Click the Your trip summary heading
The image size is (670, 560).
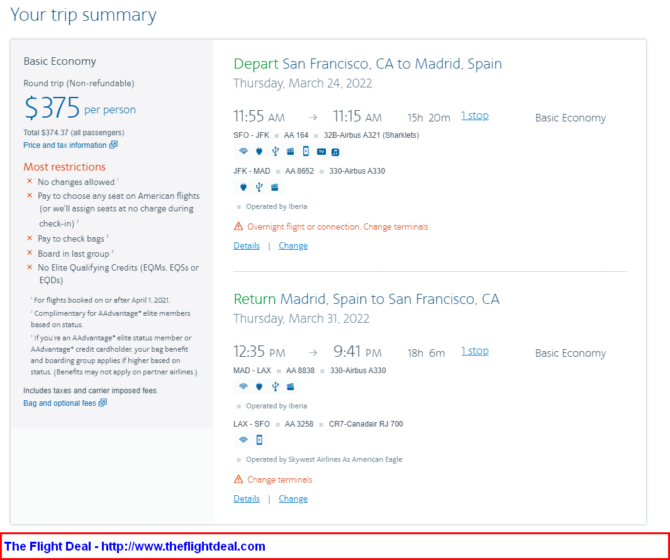coord(83,15)
